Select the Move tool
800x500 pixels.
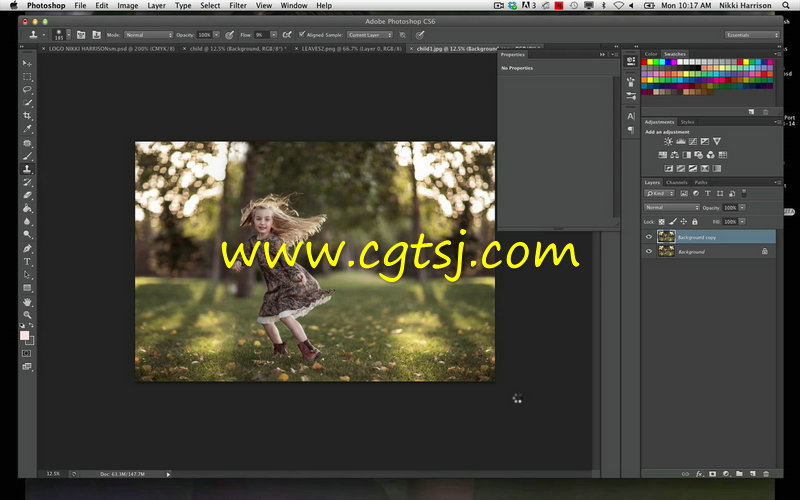pos(27,63)
